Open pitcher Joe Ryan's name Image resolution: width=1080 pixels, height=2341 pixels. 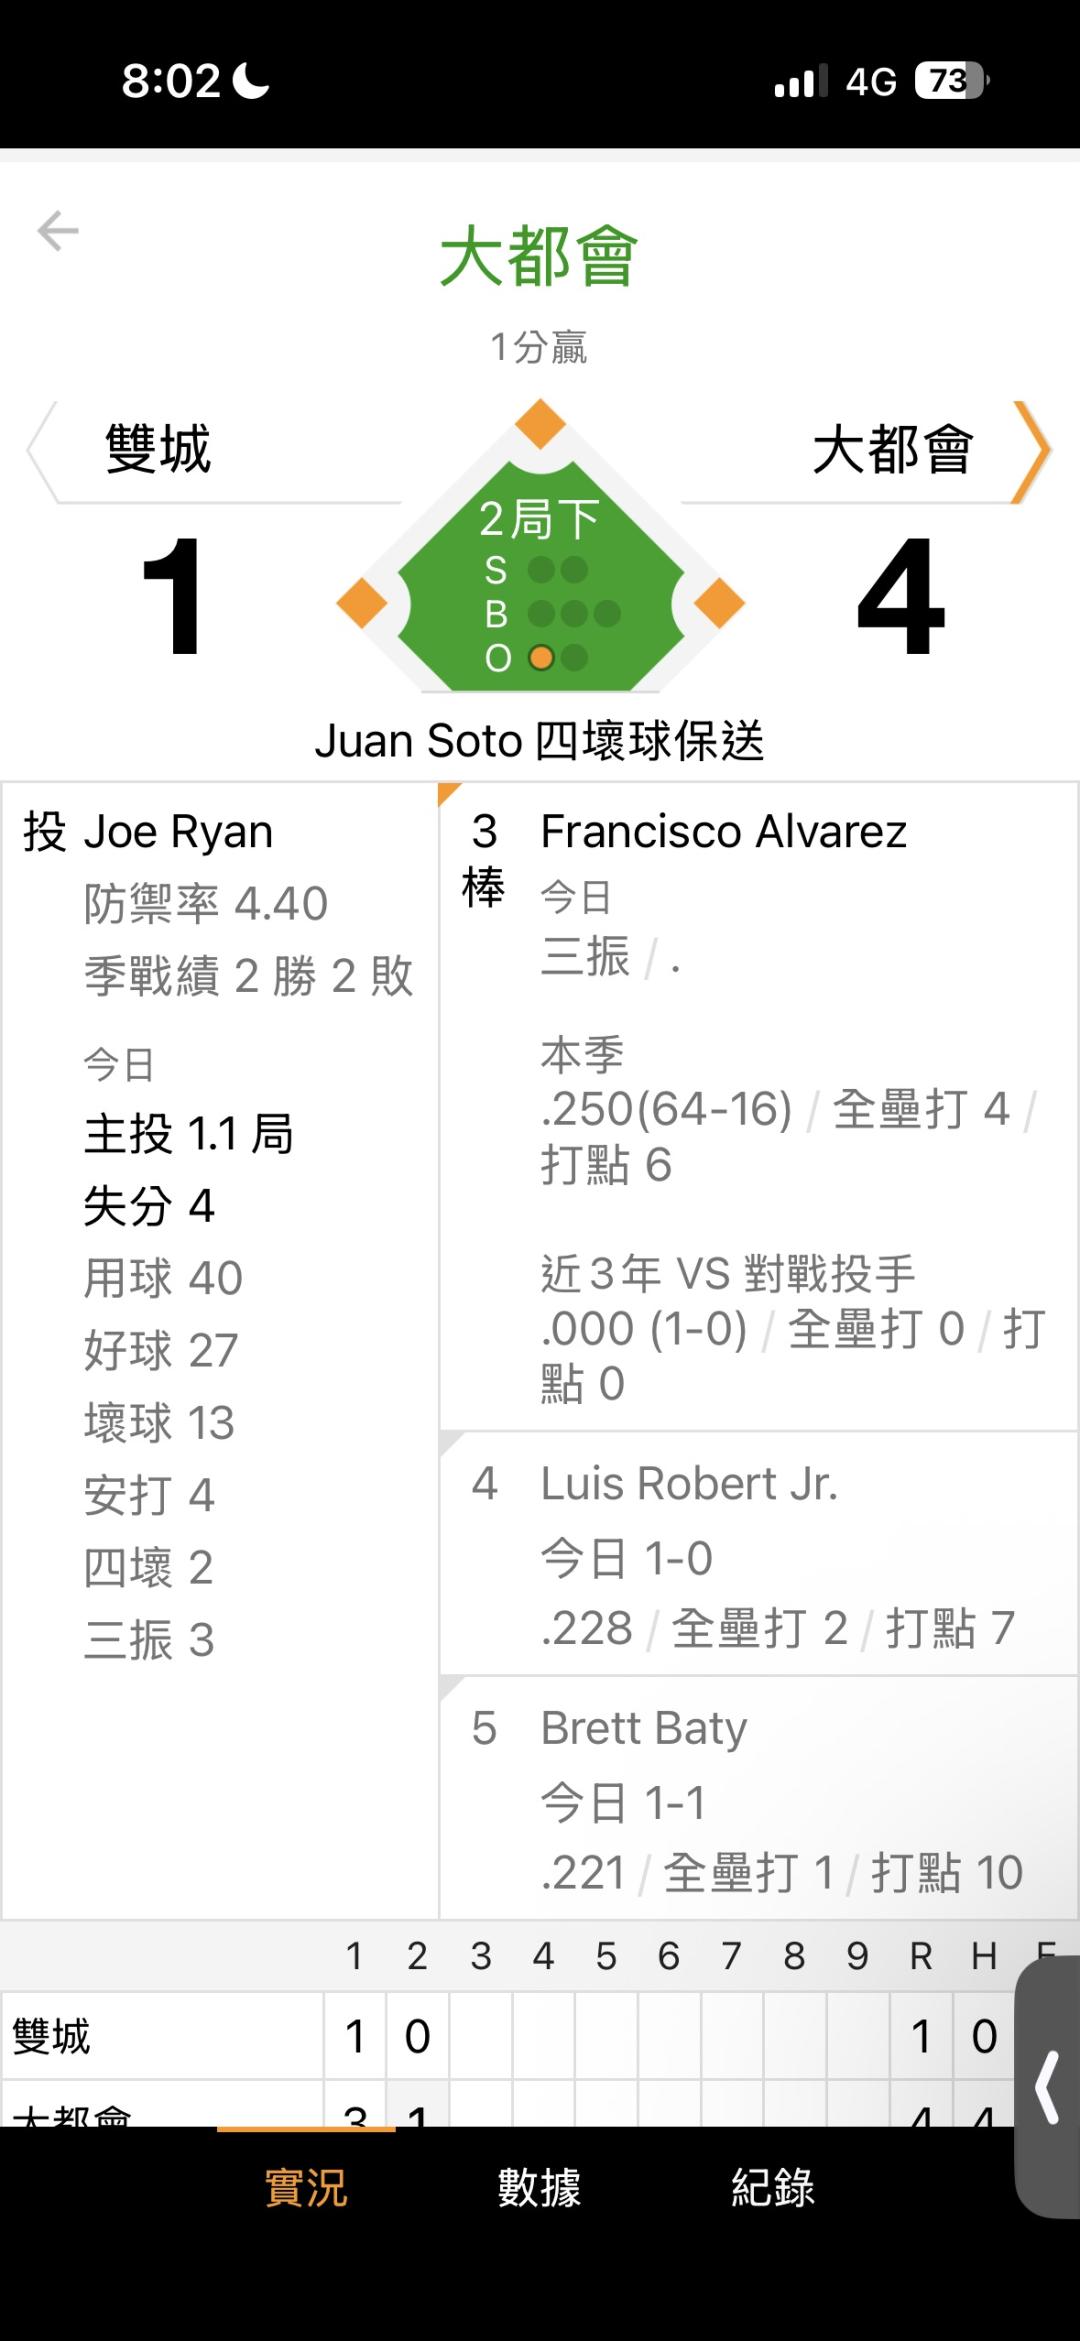click(x=178, y=832)
